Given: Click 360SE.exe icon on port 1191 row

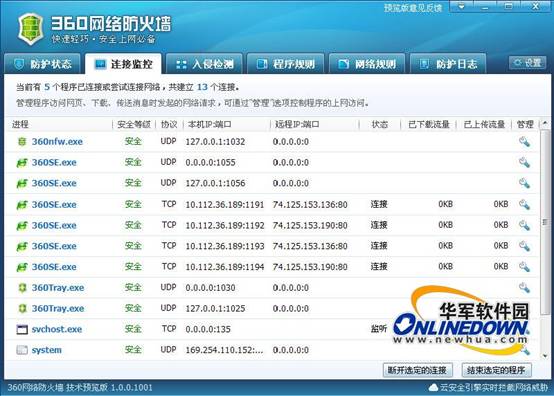Looking at the screenshot, I should (22, 205).
